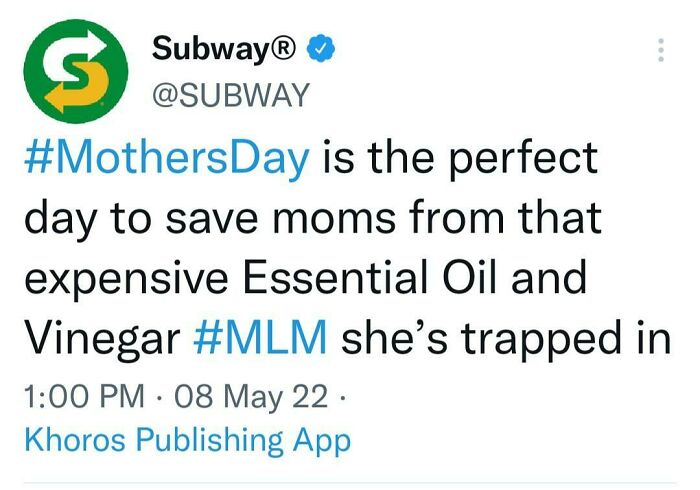Open the Subway display name
This screenshot has width=700, height=490.
tap(212, 49)
